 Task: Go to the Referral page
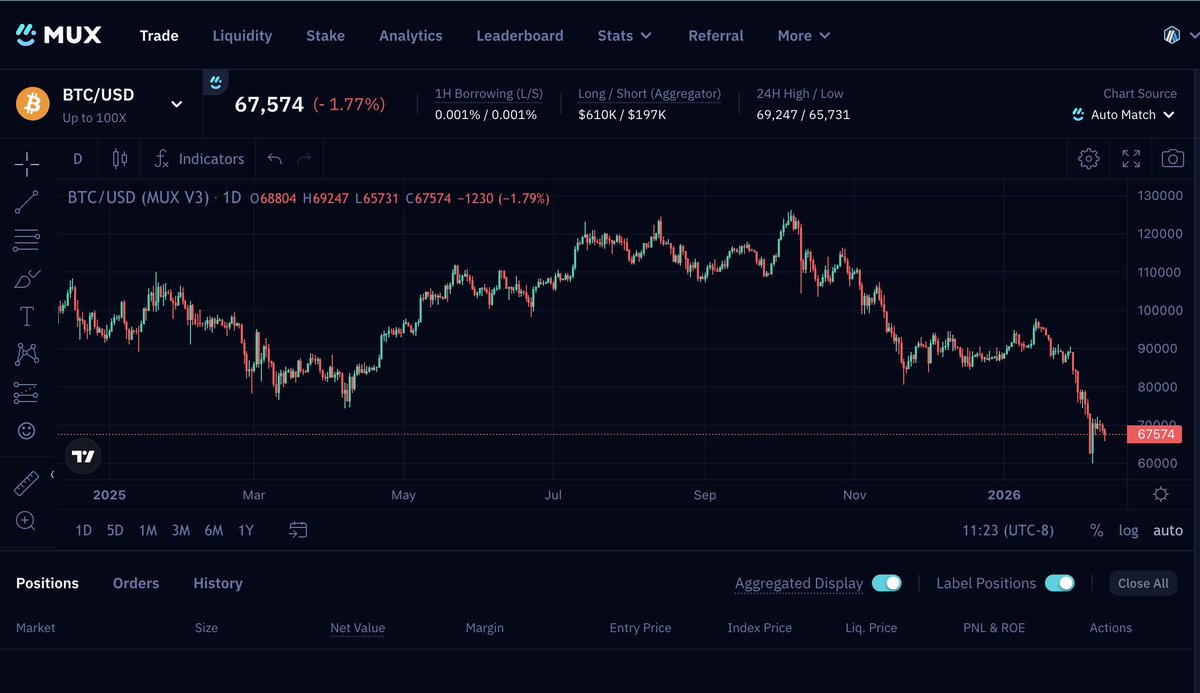[x=716, y=35]
